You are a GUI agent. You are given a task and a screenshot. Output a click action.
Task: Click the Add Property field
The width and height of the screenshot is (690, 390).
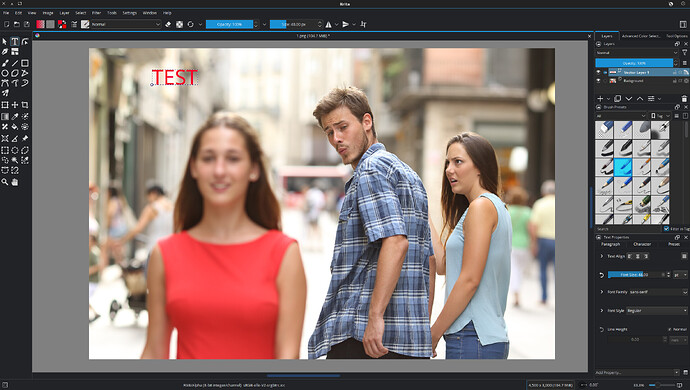click(634, 372)
